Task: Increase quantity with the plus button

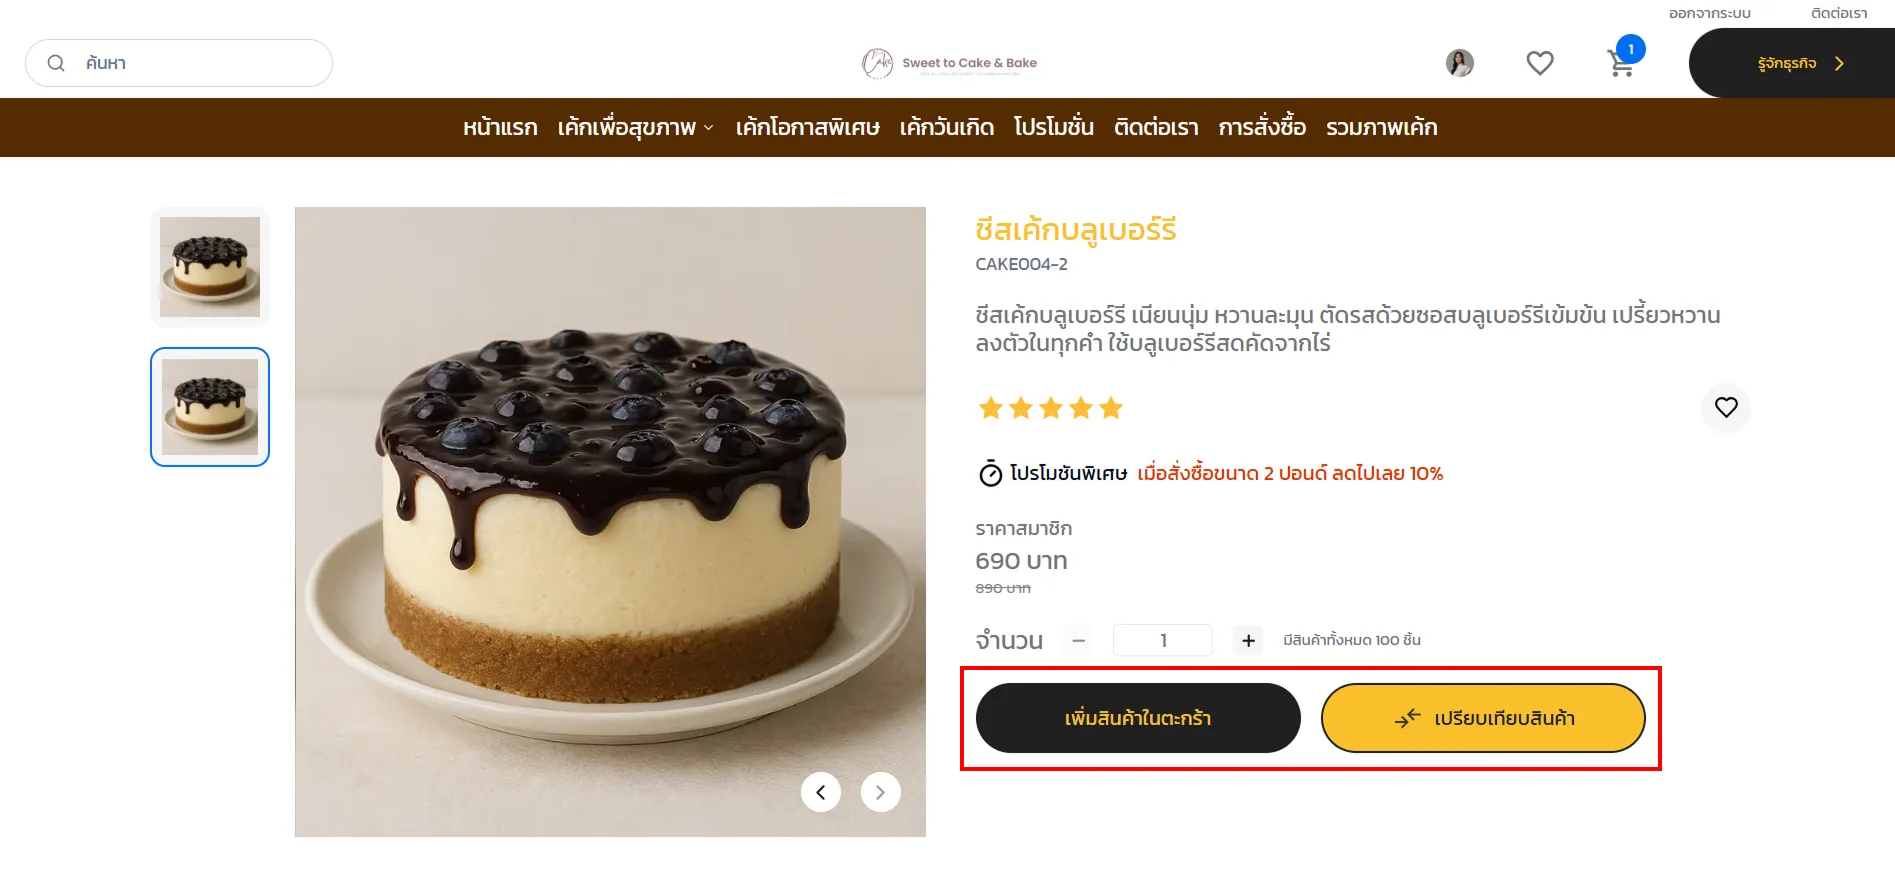Action: coord(1248,640)
